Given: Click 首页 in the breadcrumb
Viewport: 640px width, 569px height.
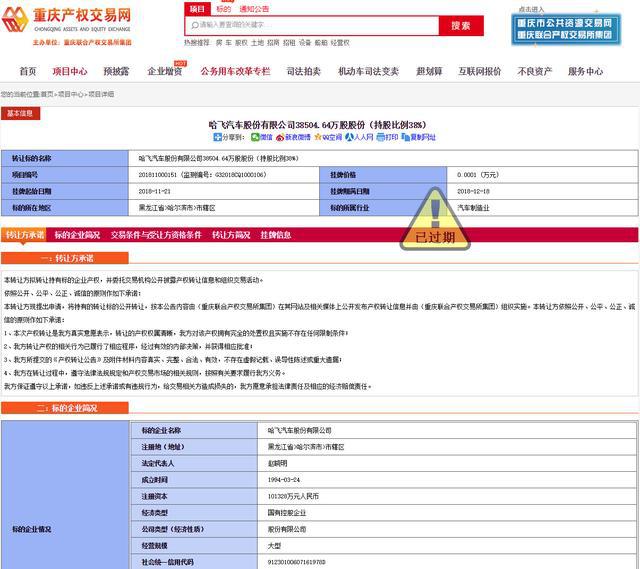Looking at the screenshot, I should (x=47, y=94).
